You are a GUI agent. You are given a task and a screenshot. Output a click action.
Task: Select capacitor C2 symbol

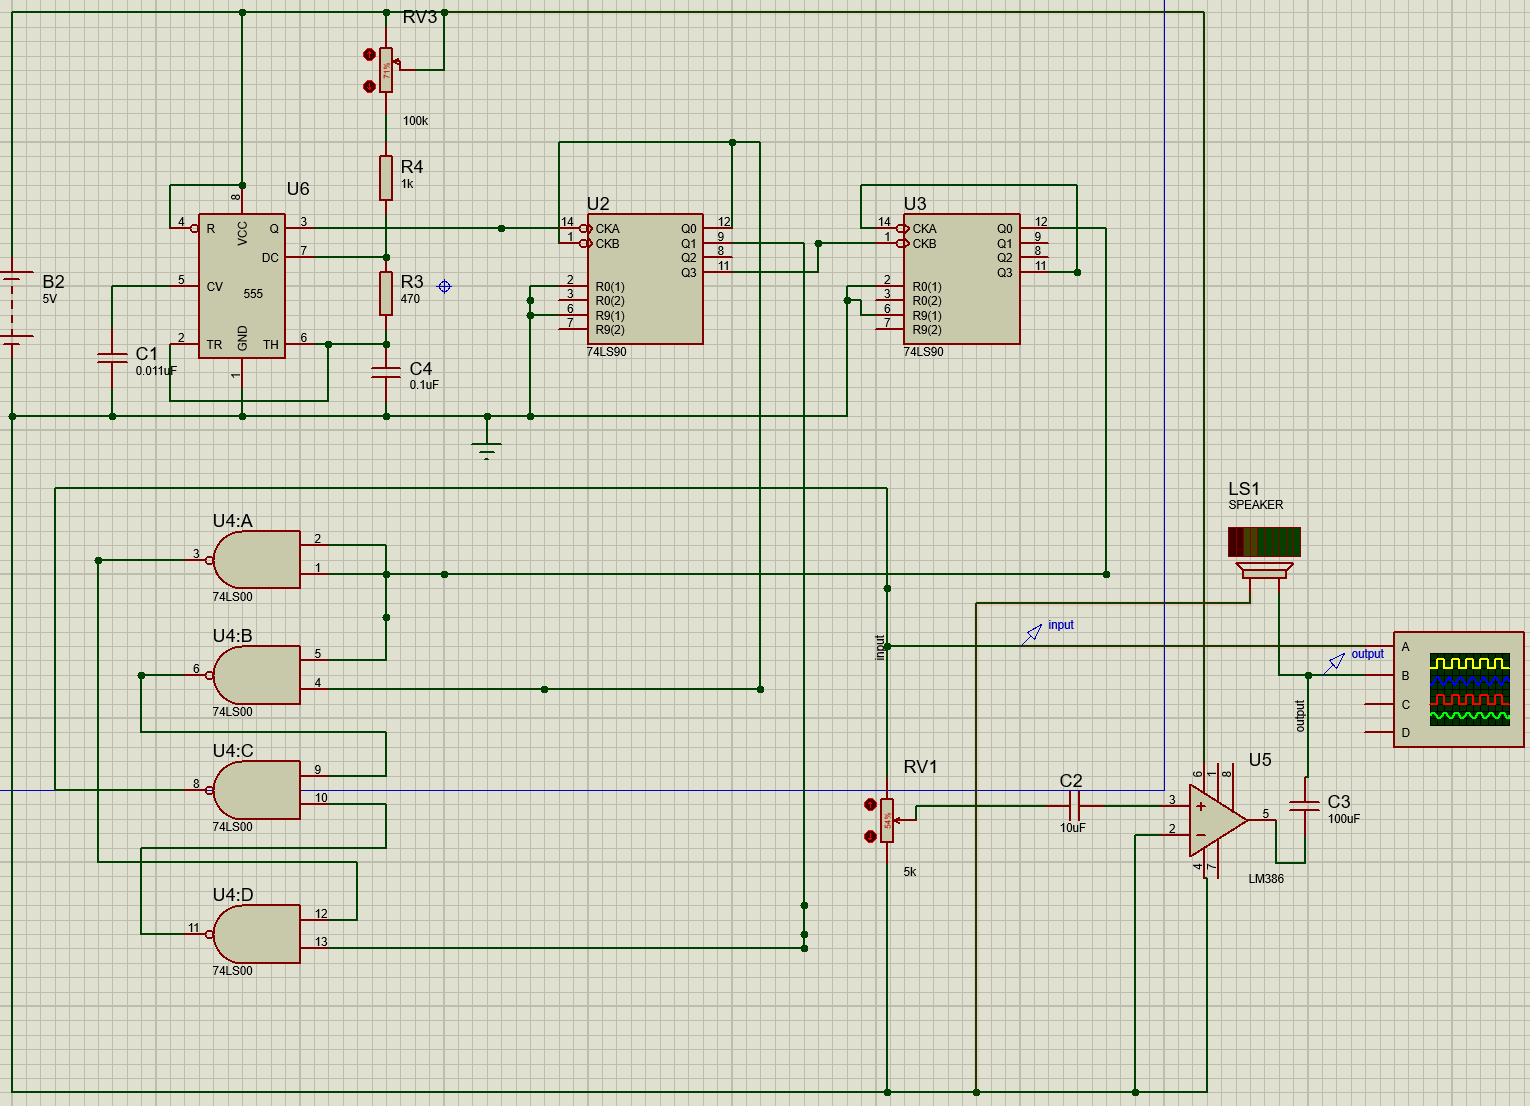[1074, 806]
